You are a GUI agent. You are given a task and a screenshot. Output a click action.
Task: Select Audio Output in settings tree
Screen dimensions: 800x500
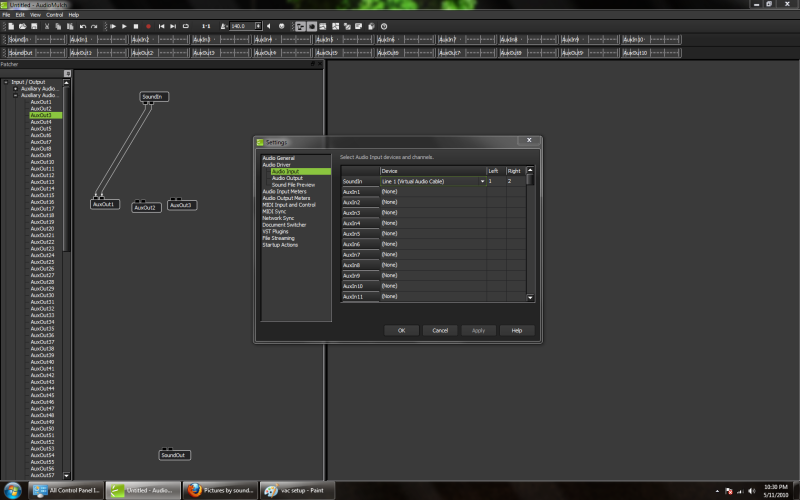click(287, 178)
